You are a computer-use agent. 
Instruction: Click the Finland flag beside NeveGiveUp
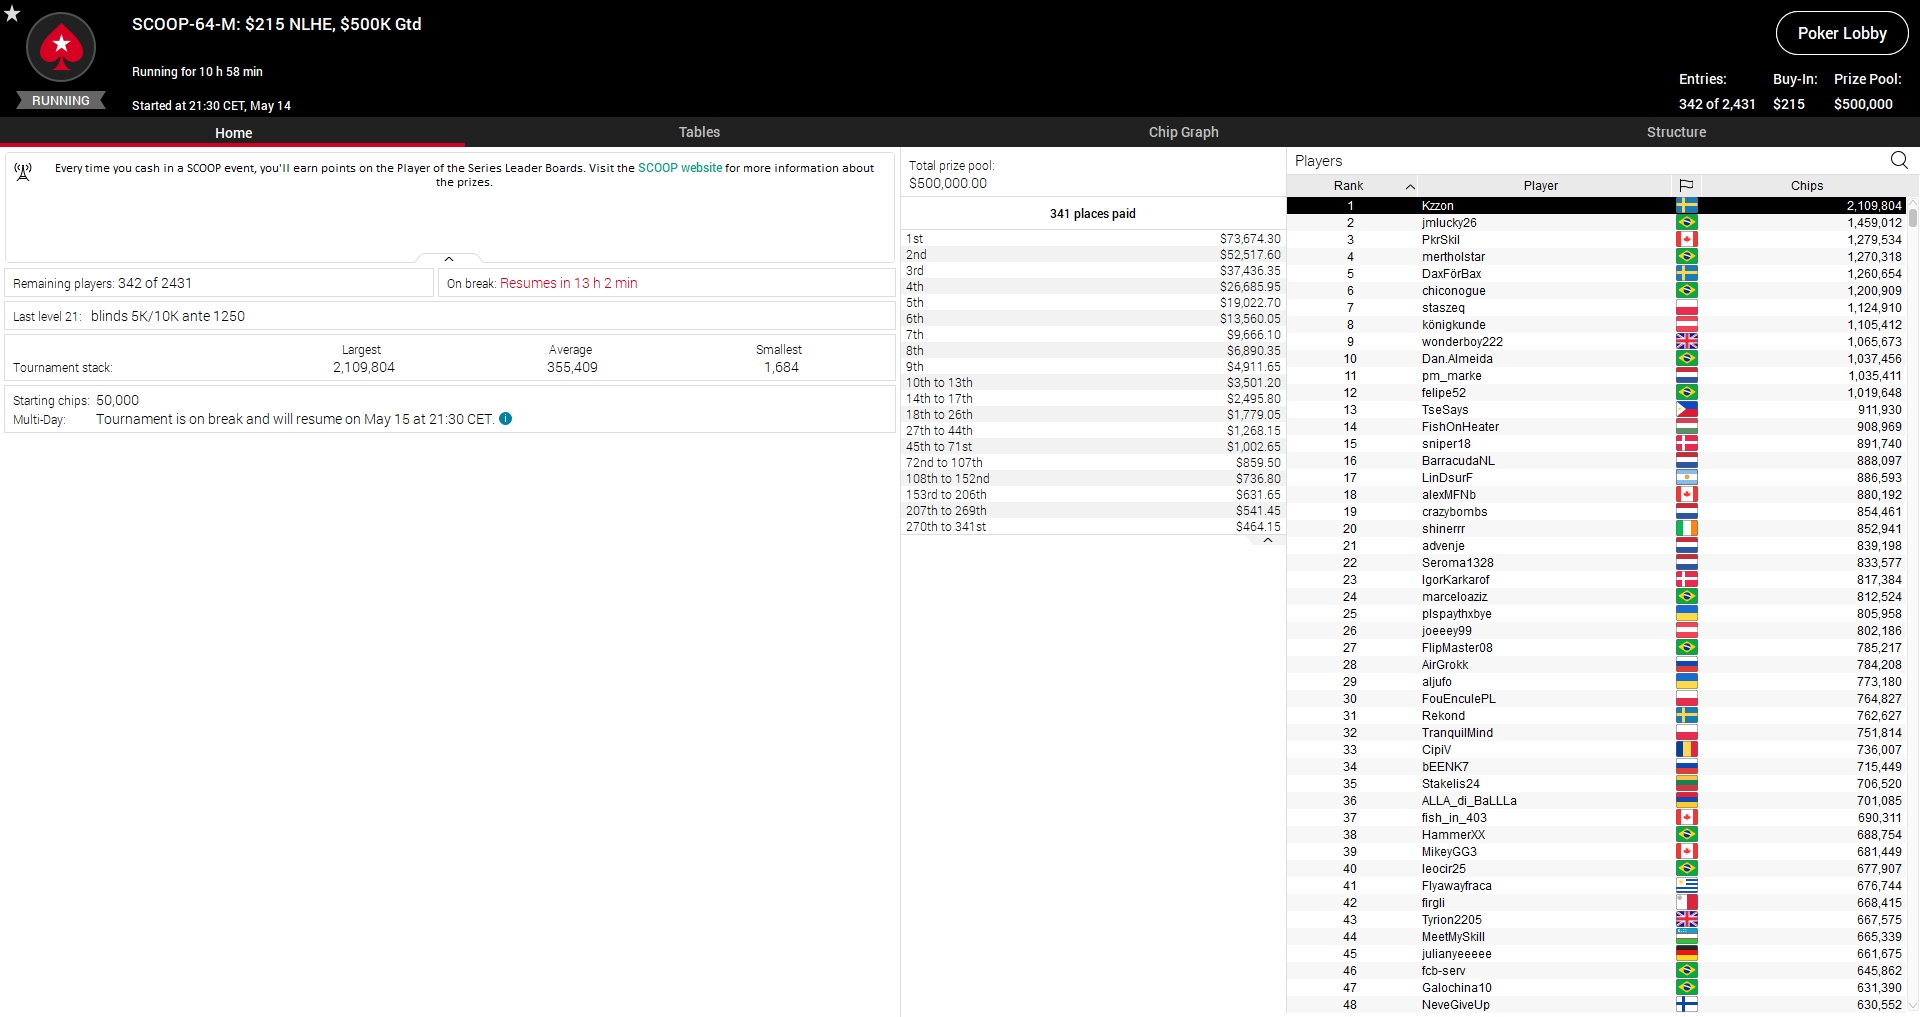[x=1687, y=1005]
